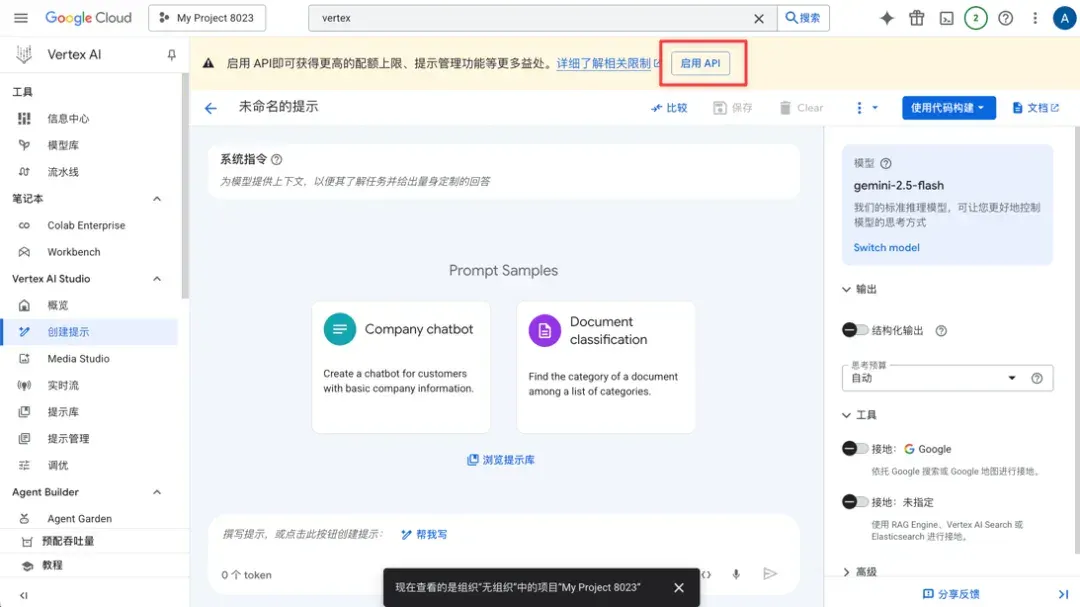Select the Company chatbot sample card

pos(401,367)
